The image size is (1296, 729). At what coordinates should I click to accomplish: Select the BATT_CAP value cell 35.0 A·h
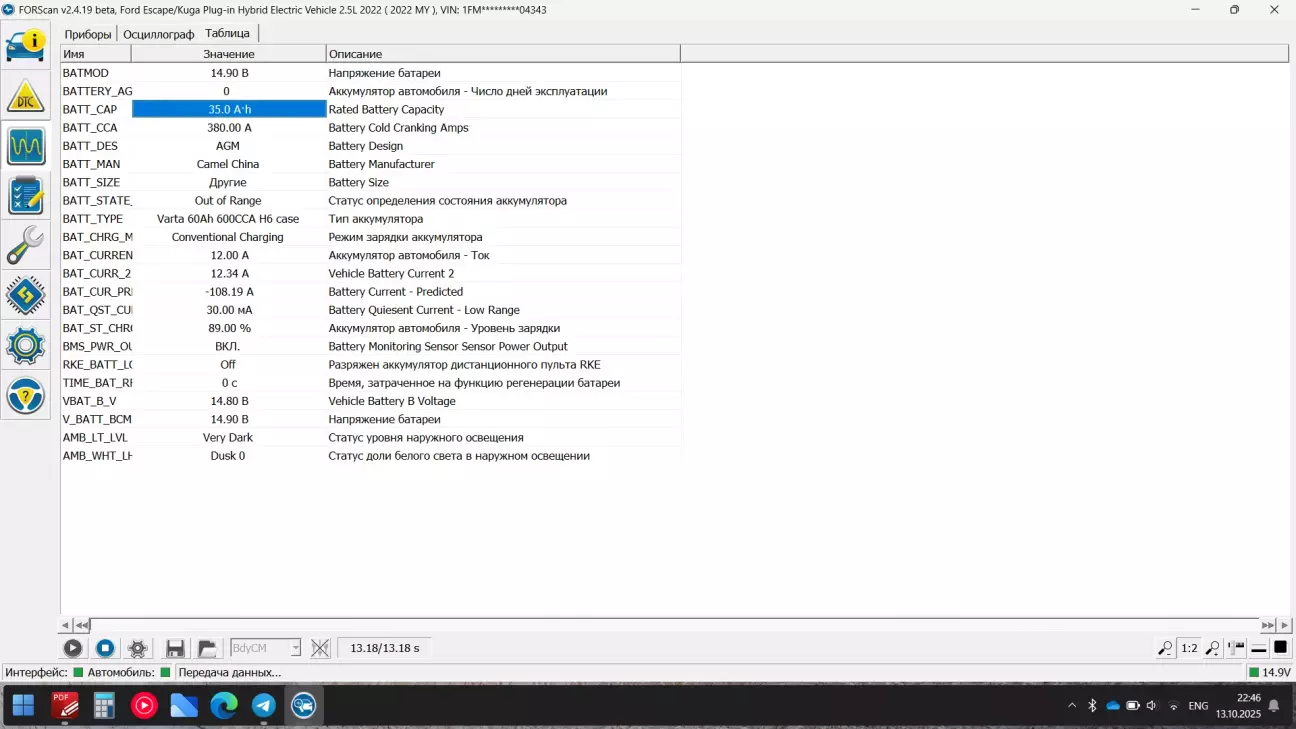(x=229, y=110)
